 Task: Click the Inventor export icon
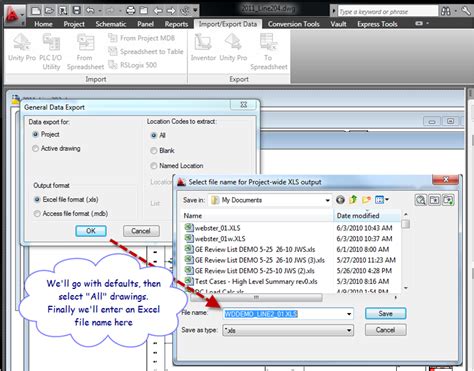[x=203, y=48]
